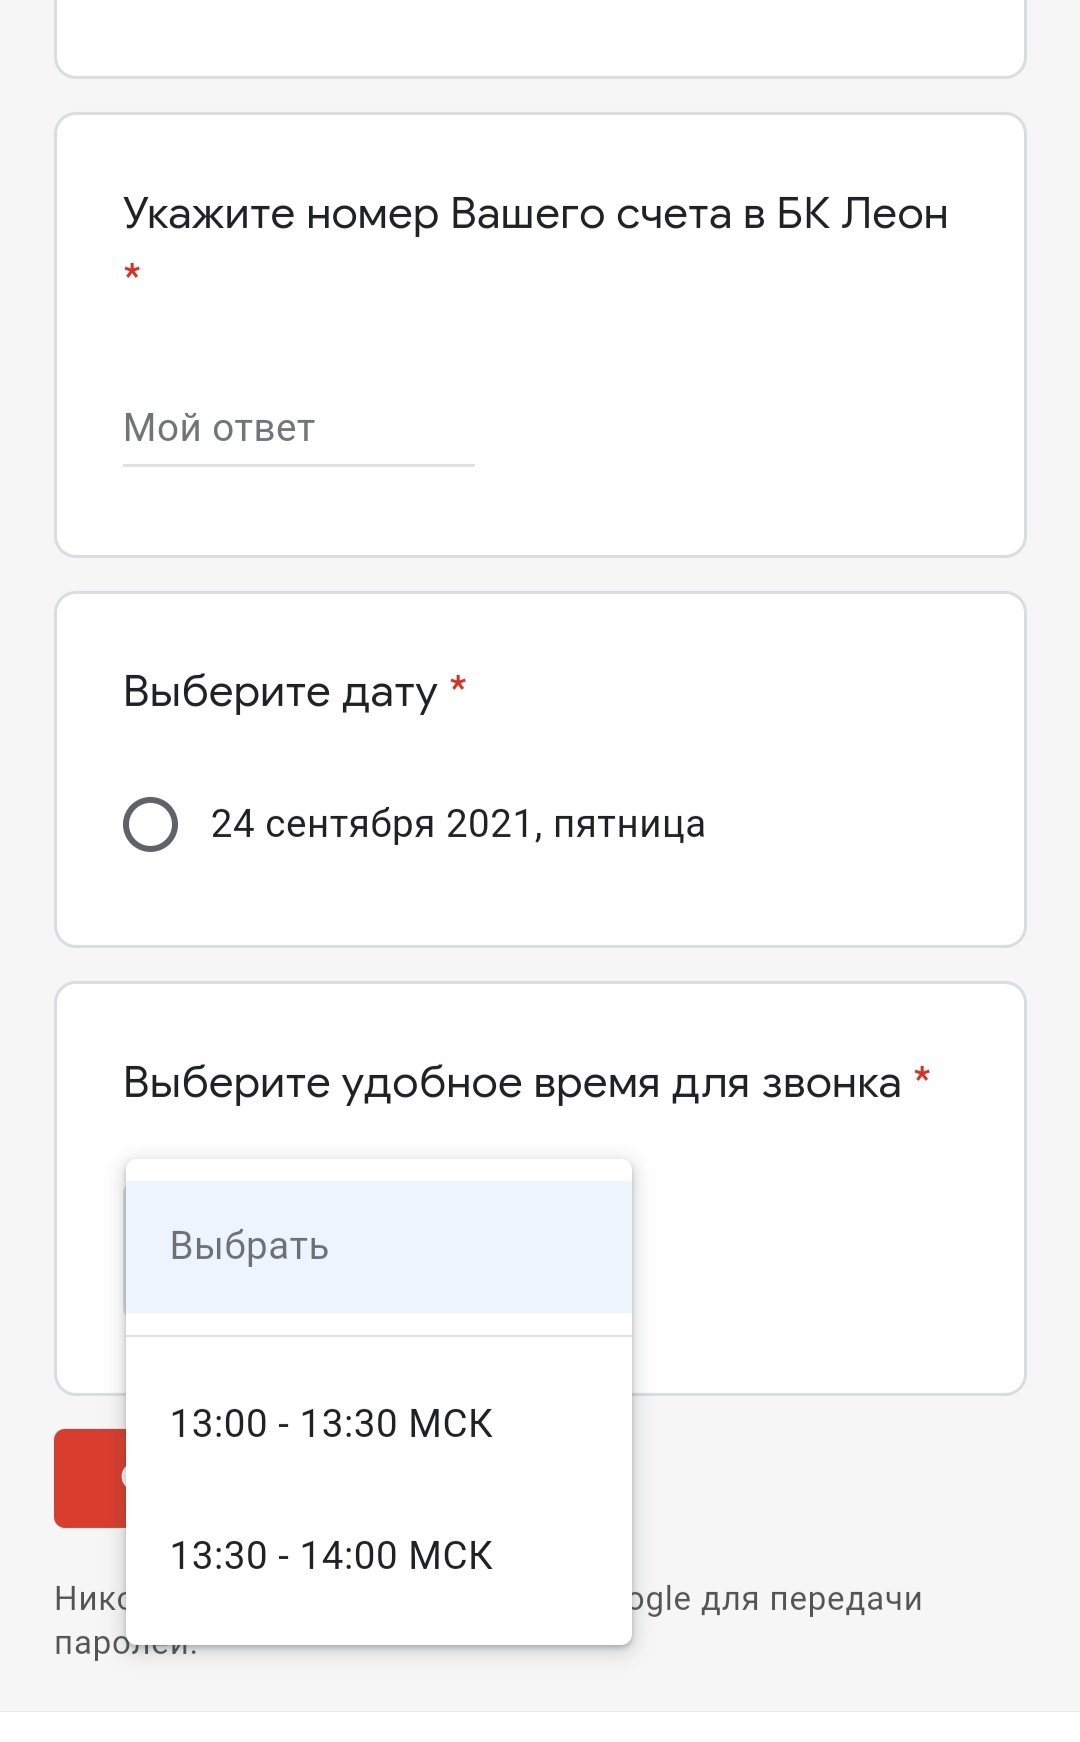Viewport: 1080px width, 1742px height.
Task: Click the asterisk after the call time question
Action: [922, 1078]
